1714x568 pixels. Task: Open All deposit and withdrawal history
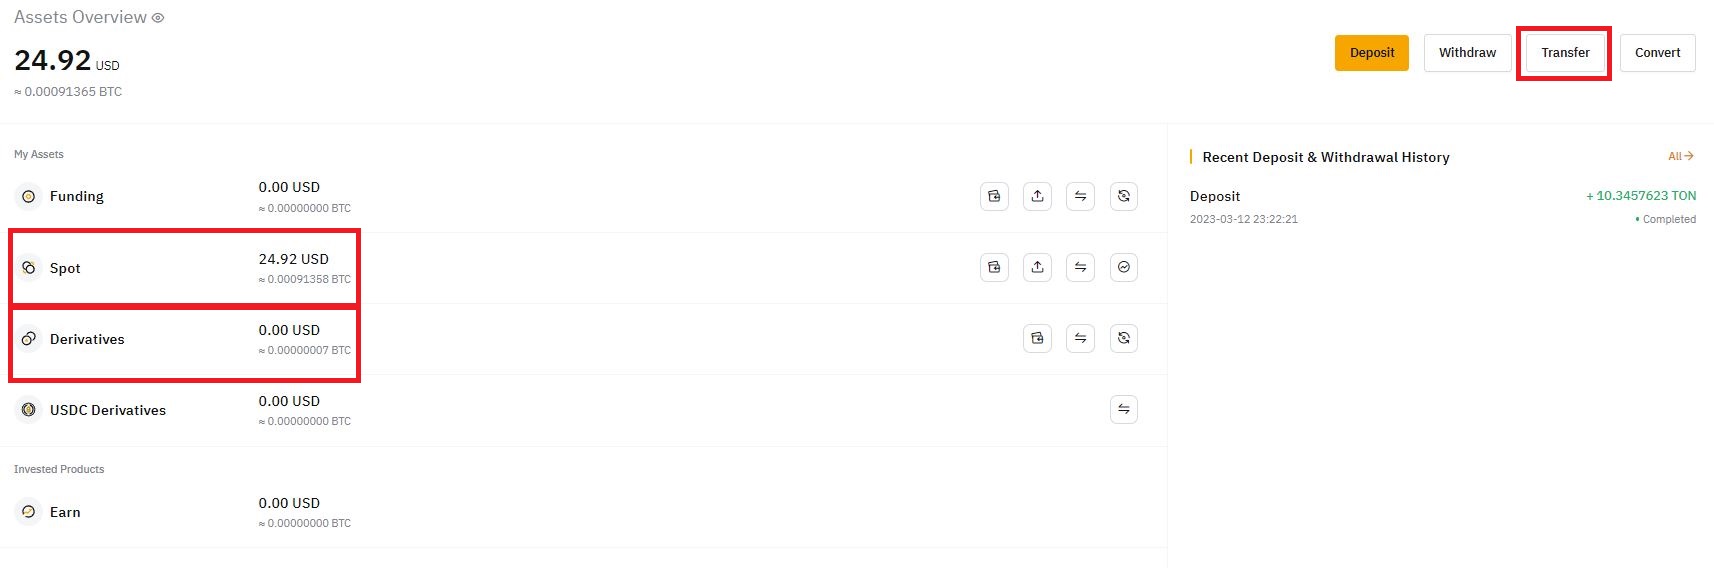coord(1680,156)
